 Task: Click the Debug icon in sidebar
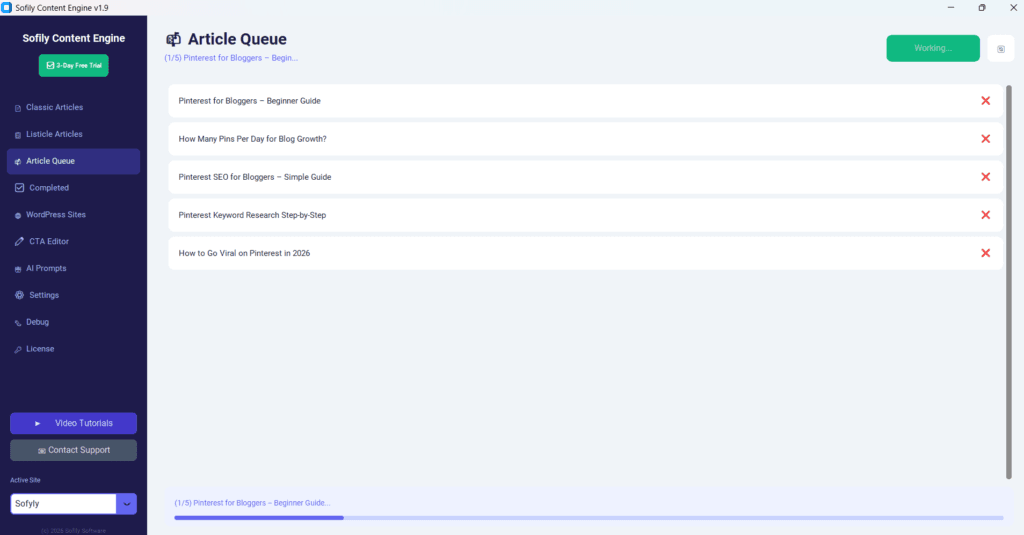click(x=18, y=323)
